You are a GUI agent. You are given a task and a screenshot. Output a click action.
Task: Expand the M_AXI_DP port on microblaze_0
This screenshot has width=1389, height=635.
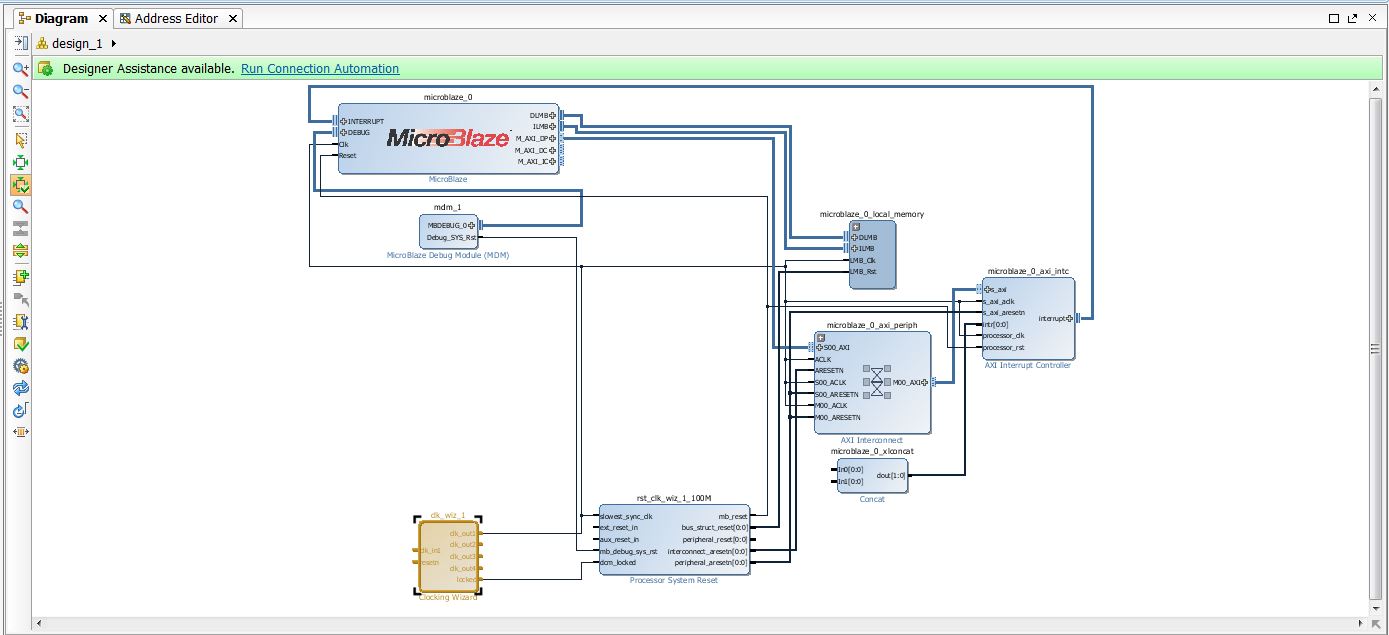click(x=552, y=139)
